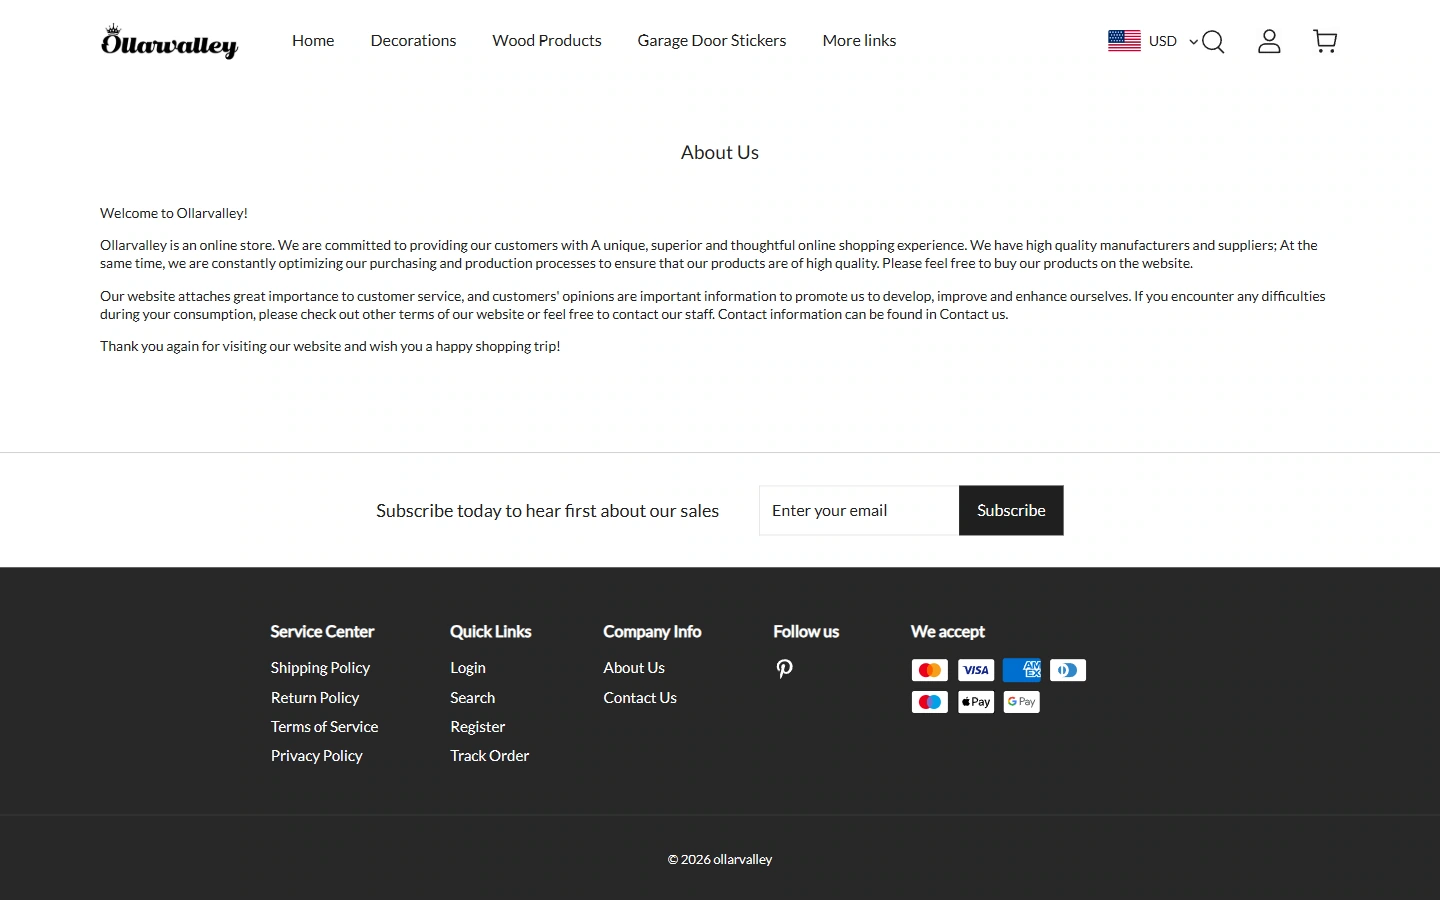Open the Wood Products menu
The height and width of the screenshot is (900, 1440).
pyautogui.click(x=547, y=41)
